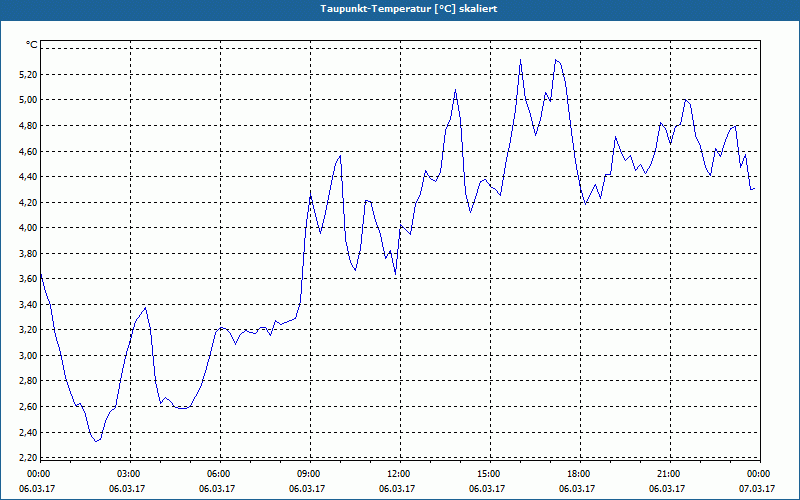The width and height of the screenshot is (800, 500).
Task: Click the 21:00 time label
Action: 670,474
